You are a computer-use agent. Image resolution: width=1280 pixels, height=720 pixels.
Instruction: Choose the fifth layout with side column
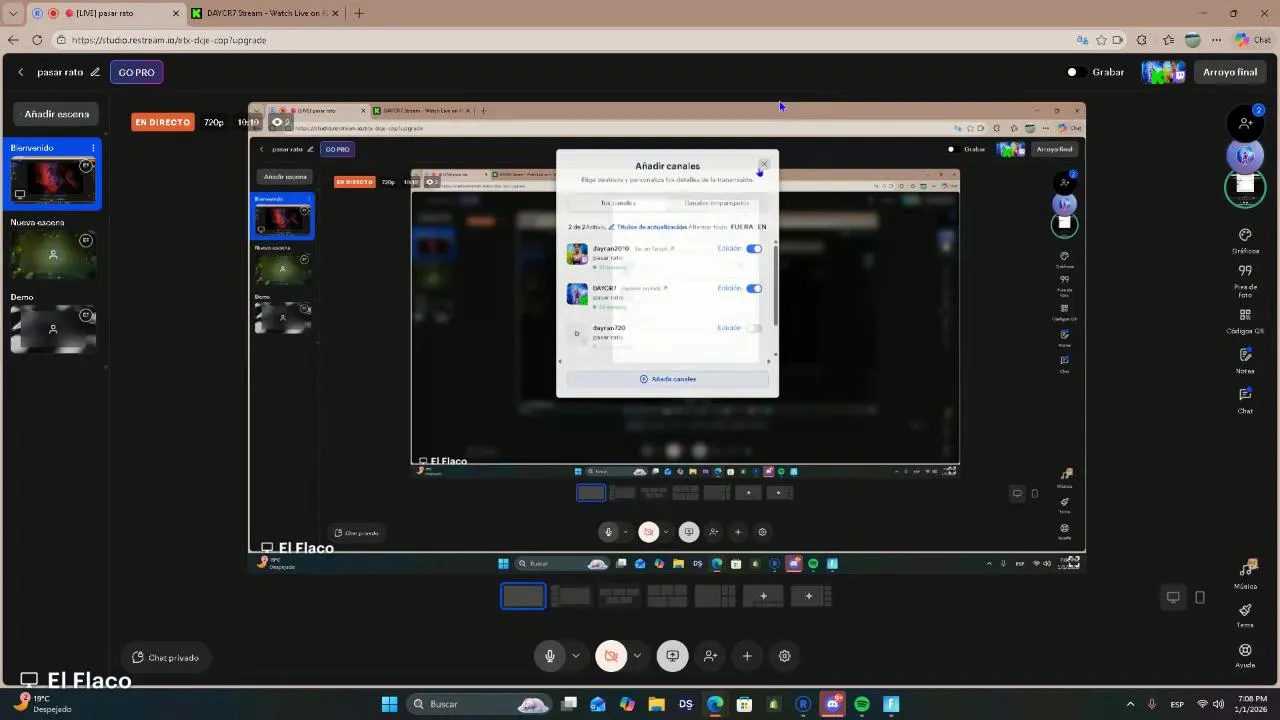coord(715,596)
